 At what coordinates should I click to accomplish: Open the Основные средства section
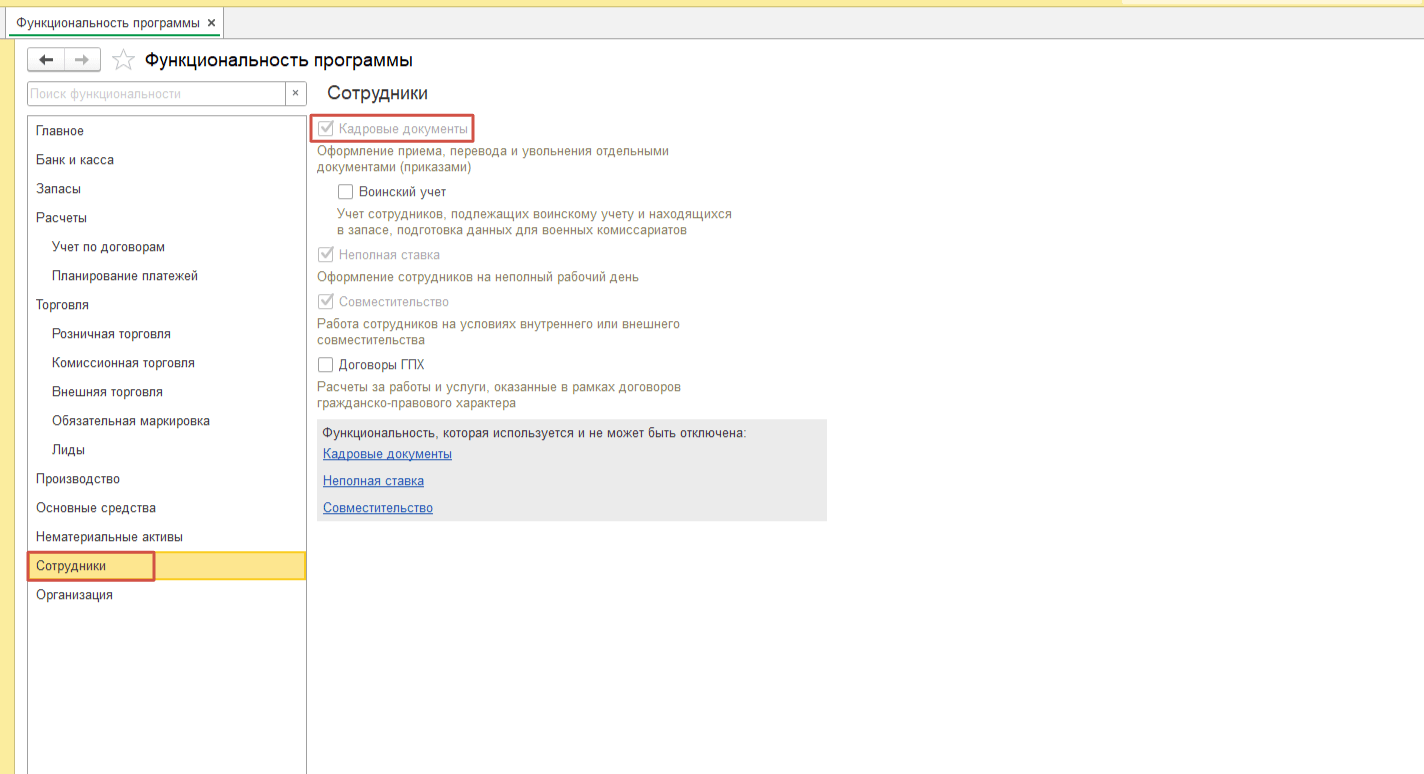pos(166,508)
